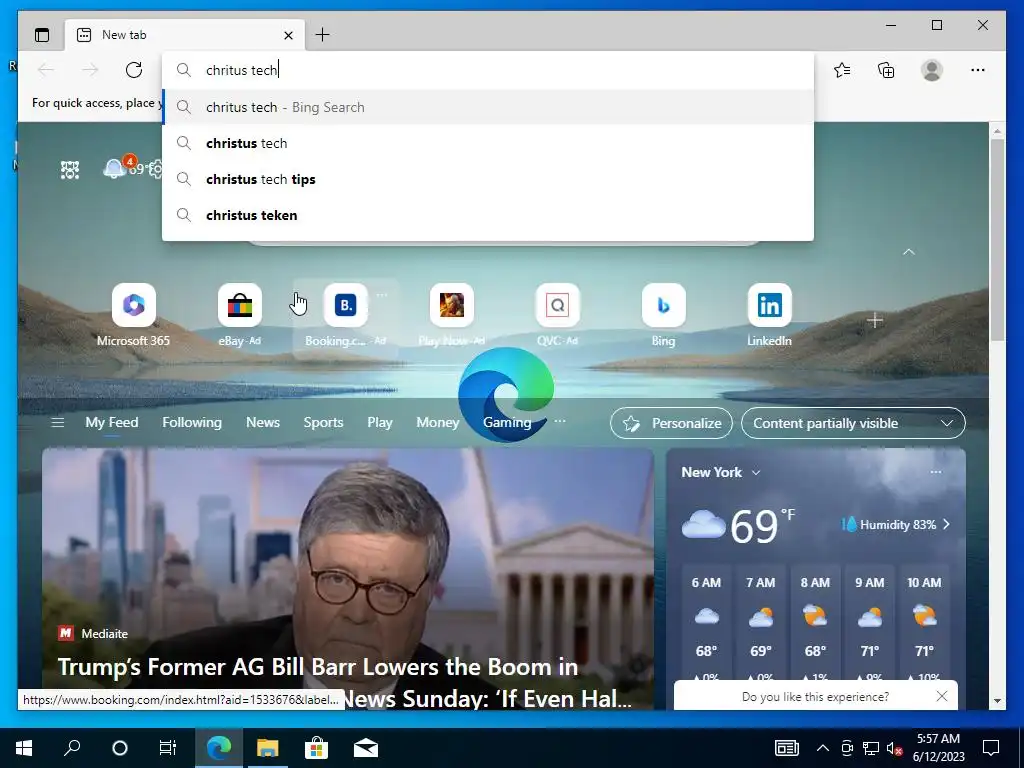Image resolution: width=1024 pixels, height=768 pixels.
Task: Change New York weather location dropdown
Action: point(721,472)
